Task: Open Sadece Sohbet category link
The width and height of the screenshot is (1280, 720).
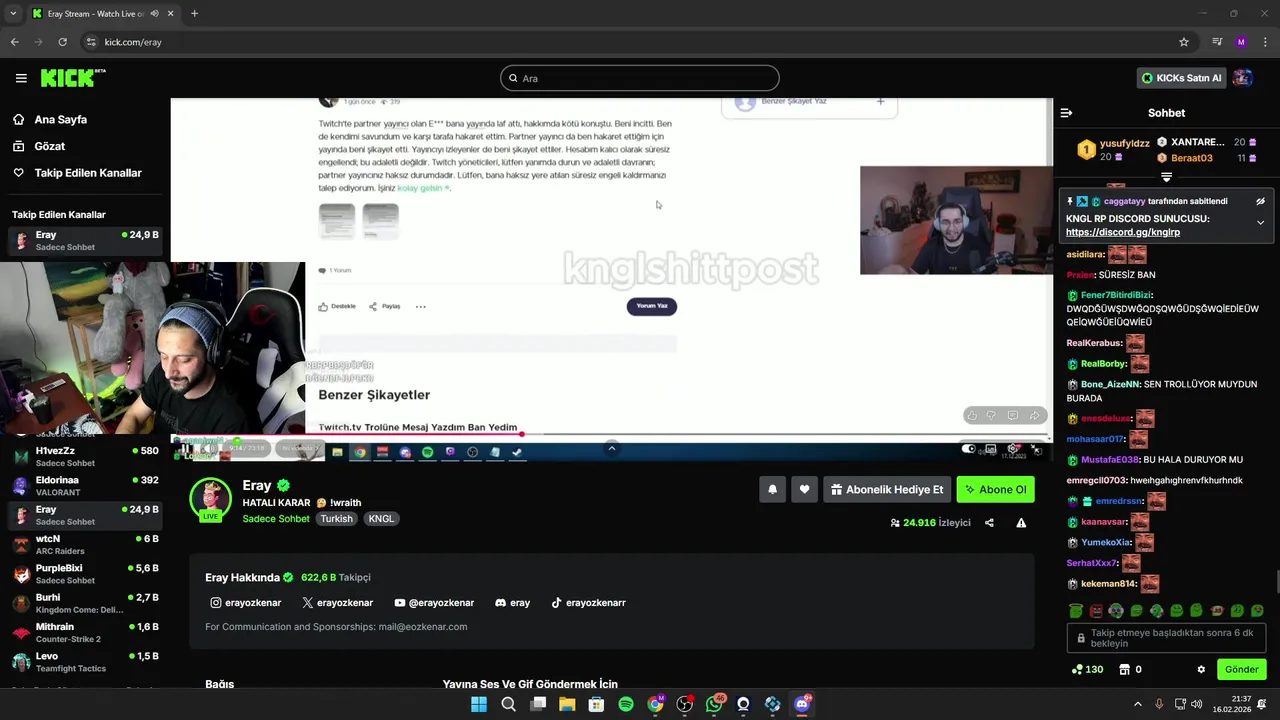Action: (276, 519)
